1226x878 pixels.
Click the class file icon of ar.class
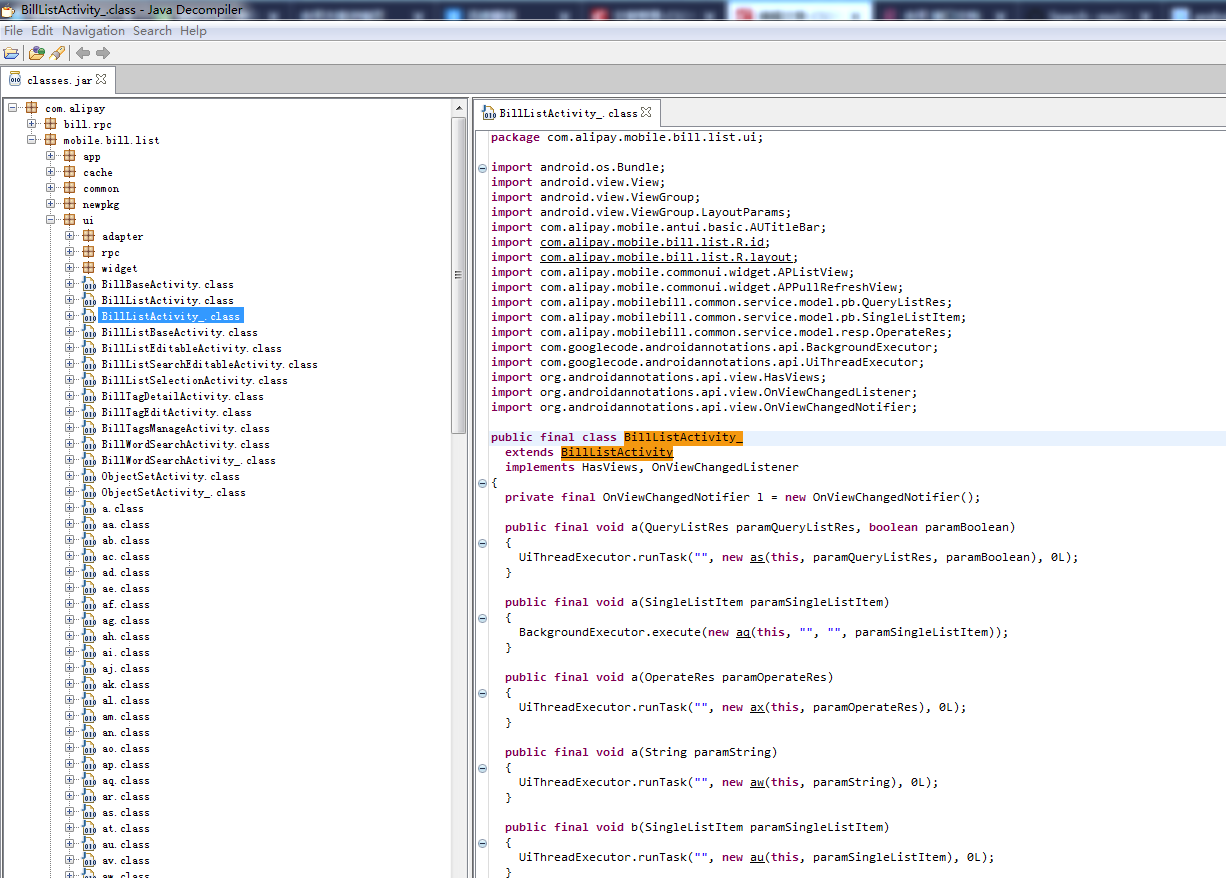tap(89, 796)
